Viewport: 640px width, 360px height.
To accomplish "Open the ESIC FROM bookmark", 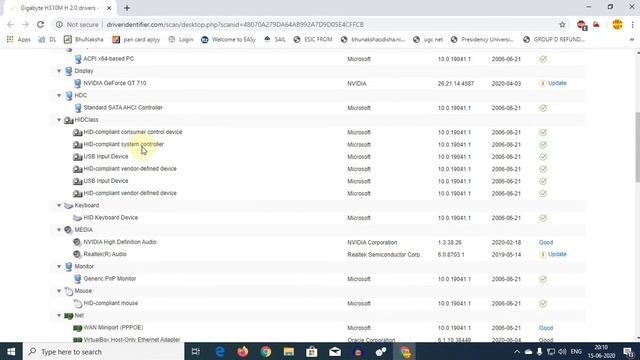I will [x=313, y=40].
